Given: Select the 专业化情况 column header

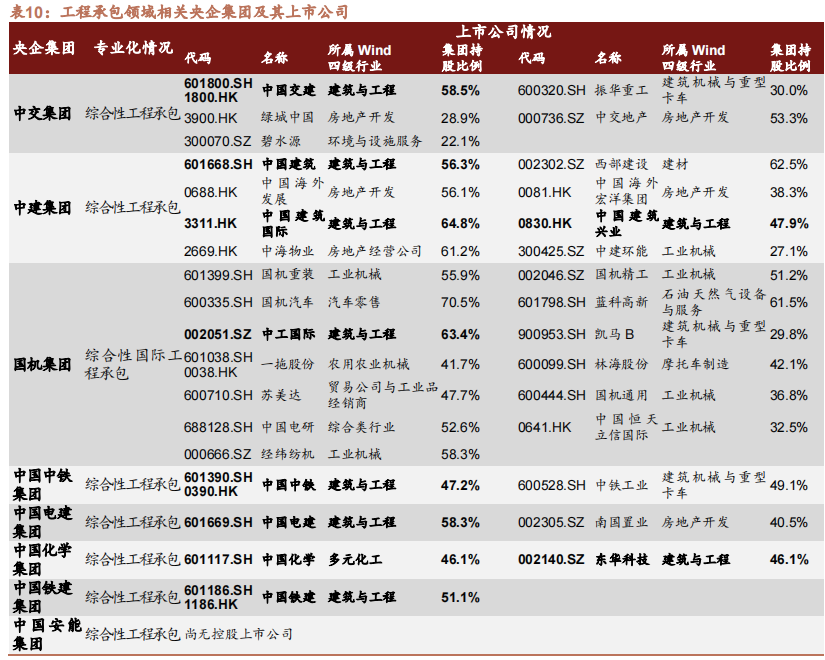Looking at the screenshot, I should (133, 48).
